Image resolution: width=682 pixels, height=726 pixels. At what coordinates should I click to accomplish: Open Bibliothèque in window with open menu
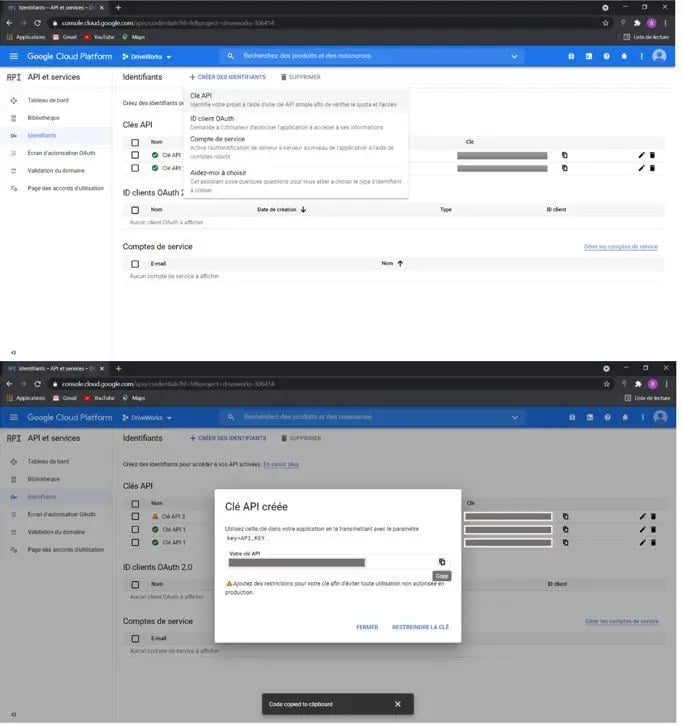pyautogui.click(x=44, y=118)
